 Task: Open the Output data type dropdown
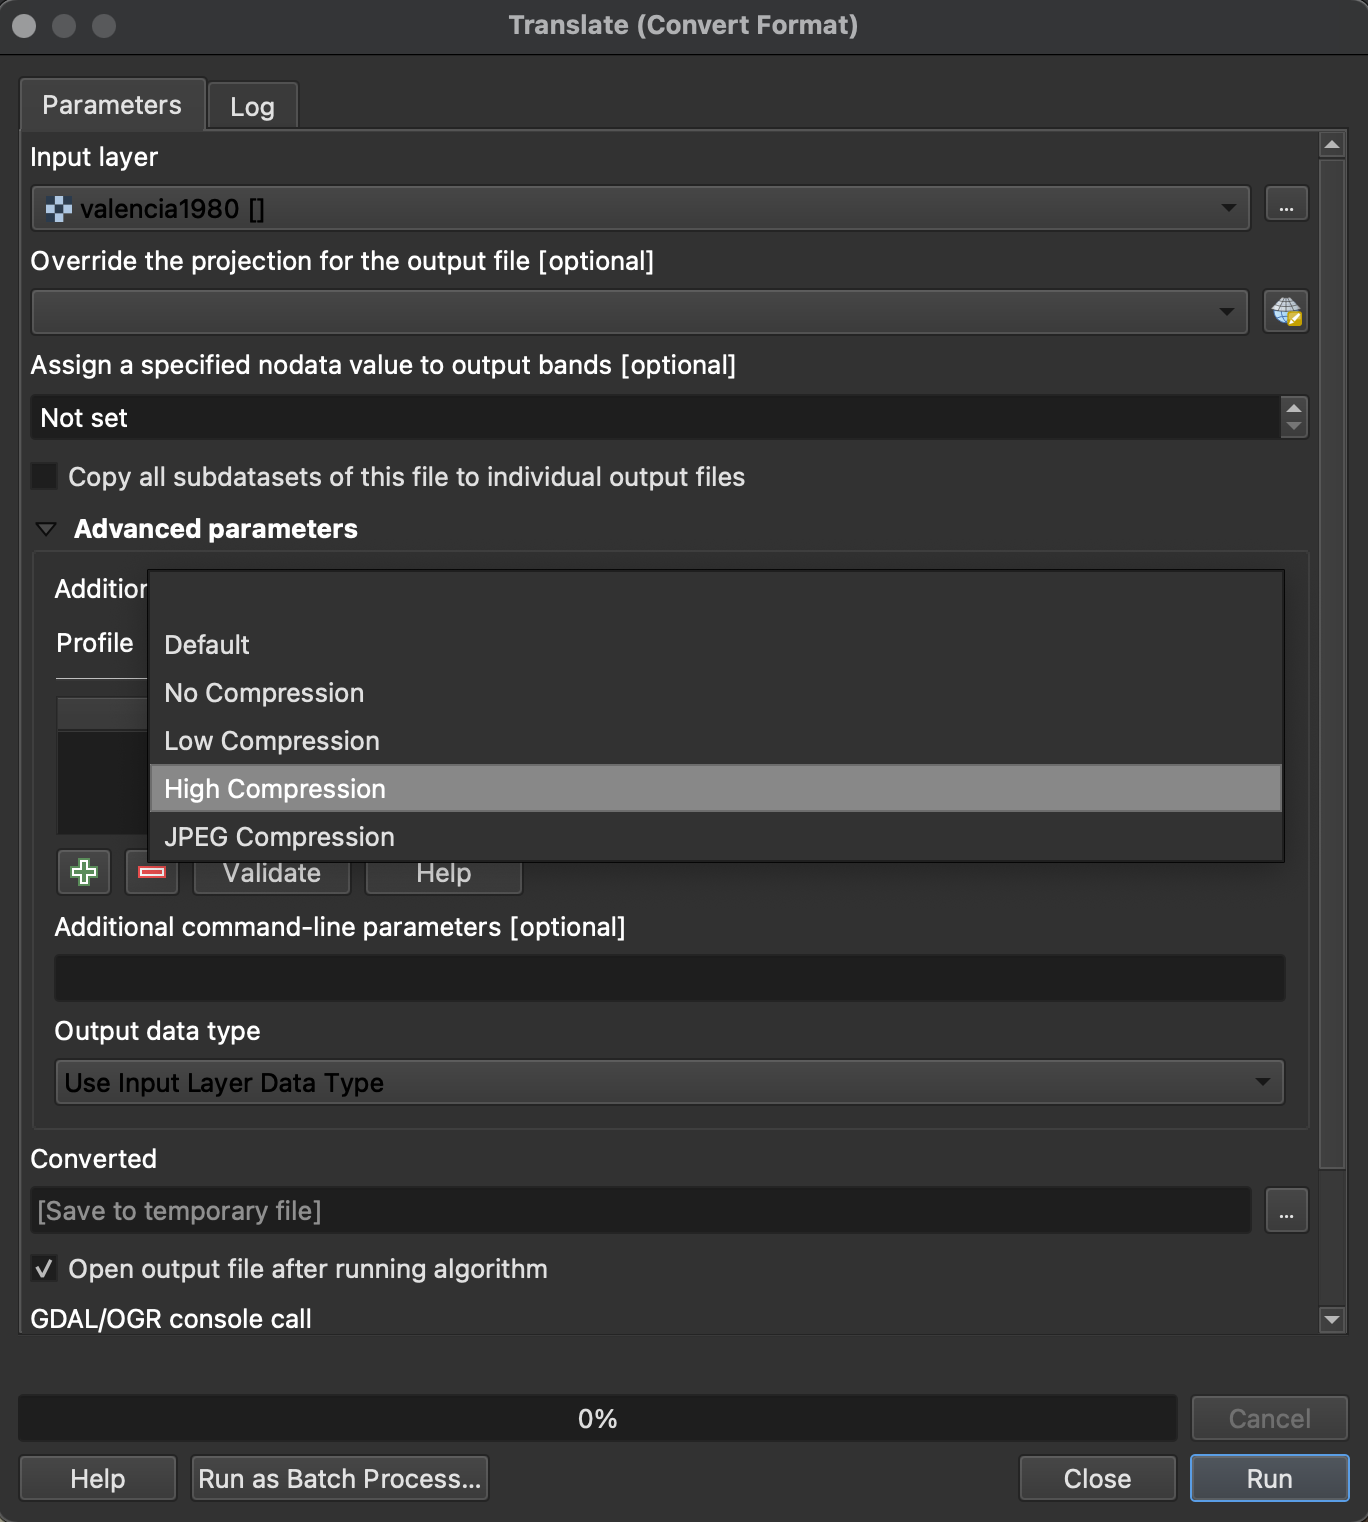(670, 1082)
